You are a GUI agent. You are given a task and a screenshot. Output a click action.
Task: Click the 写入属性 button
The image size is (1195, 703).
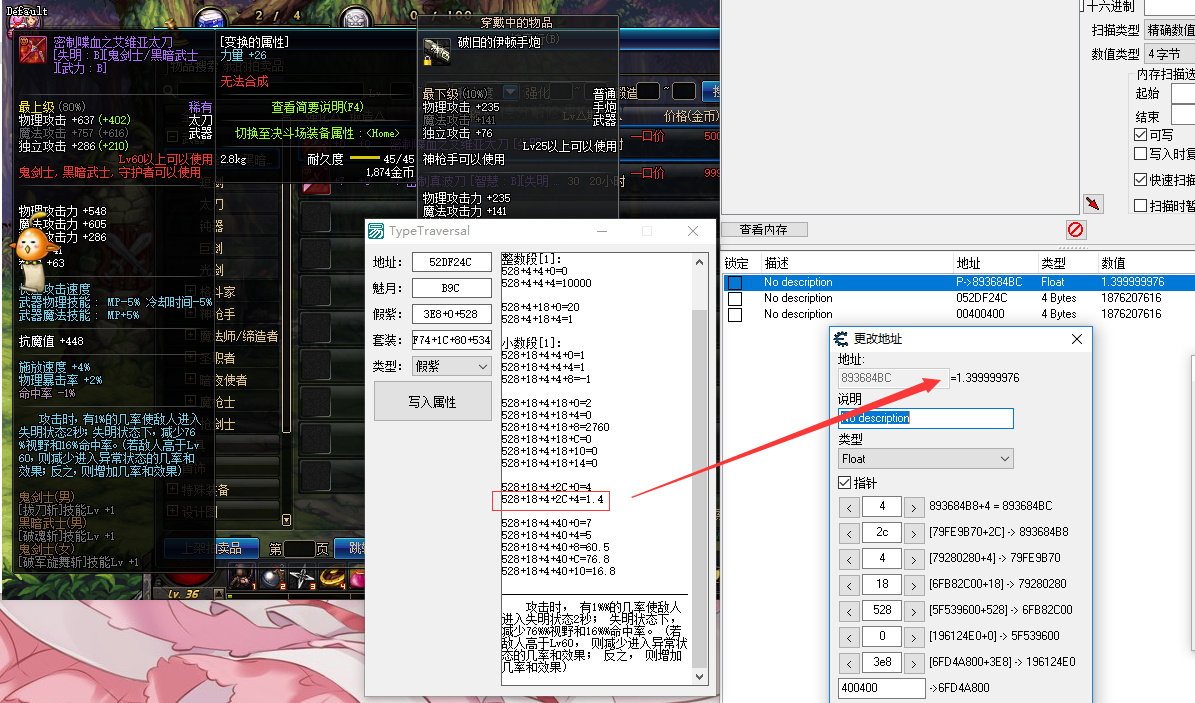click(x=432, y=402)
